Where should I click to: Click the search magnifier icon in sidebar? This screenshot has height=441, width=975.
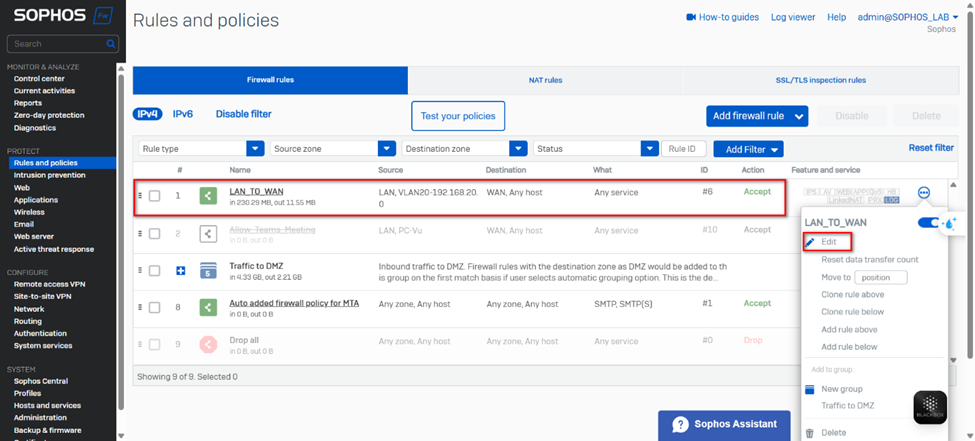click(110, 44)
